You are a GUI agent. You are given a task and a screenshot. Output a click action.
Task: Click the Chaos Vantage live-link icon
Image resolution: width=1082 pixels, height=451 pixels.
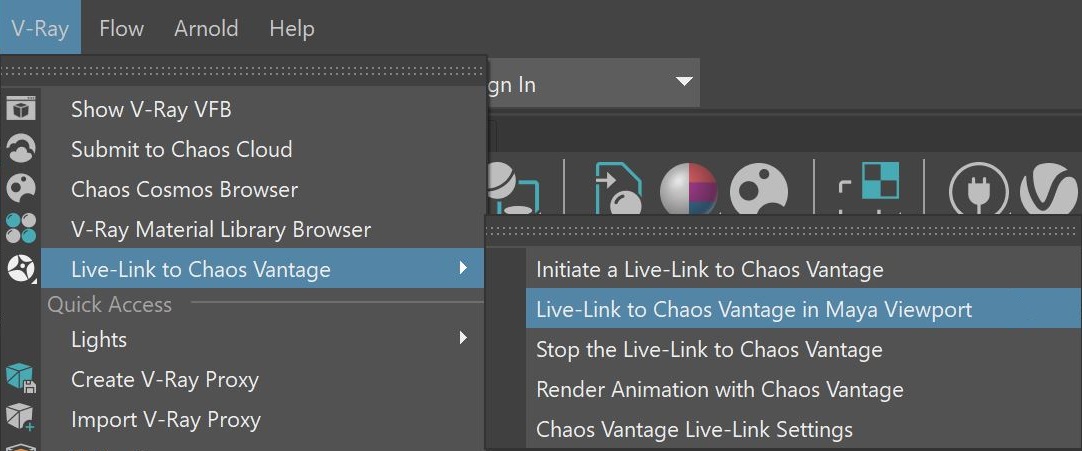(x=21, y=268)
